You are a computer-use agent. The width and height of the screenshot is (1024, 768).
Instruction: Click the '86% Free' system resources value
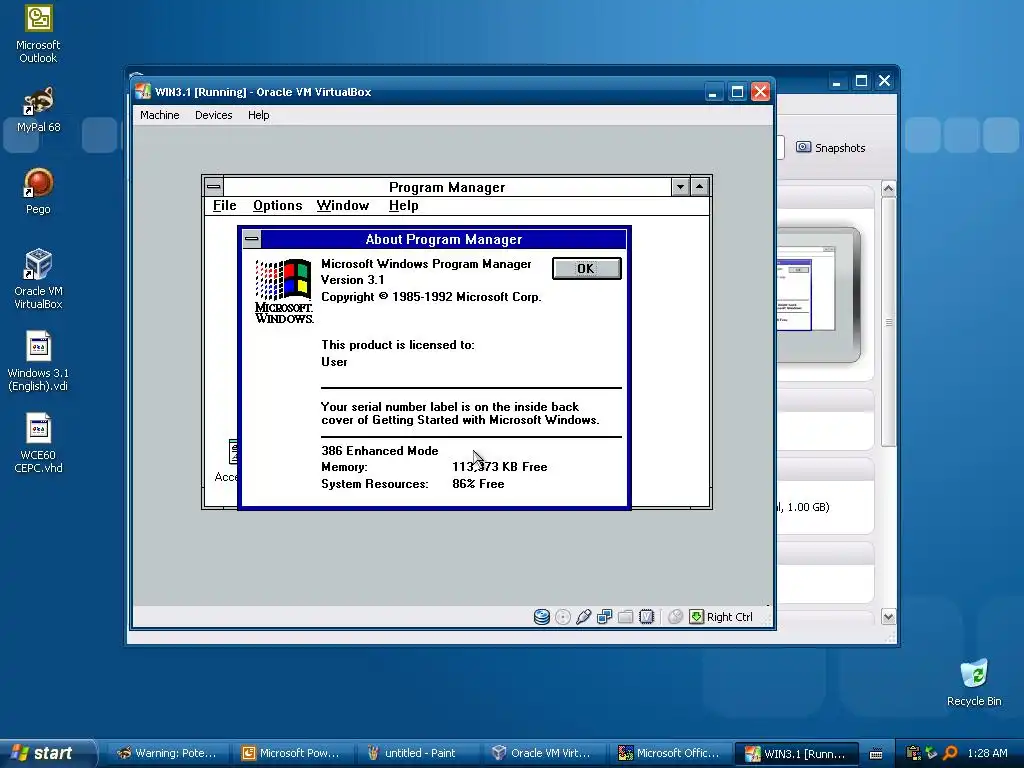click(x=478, y=484)
